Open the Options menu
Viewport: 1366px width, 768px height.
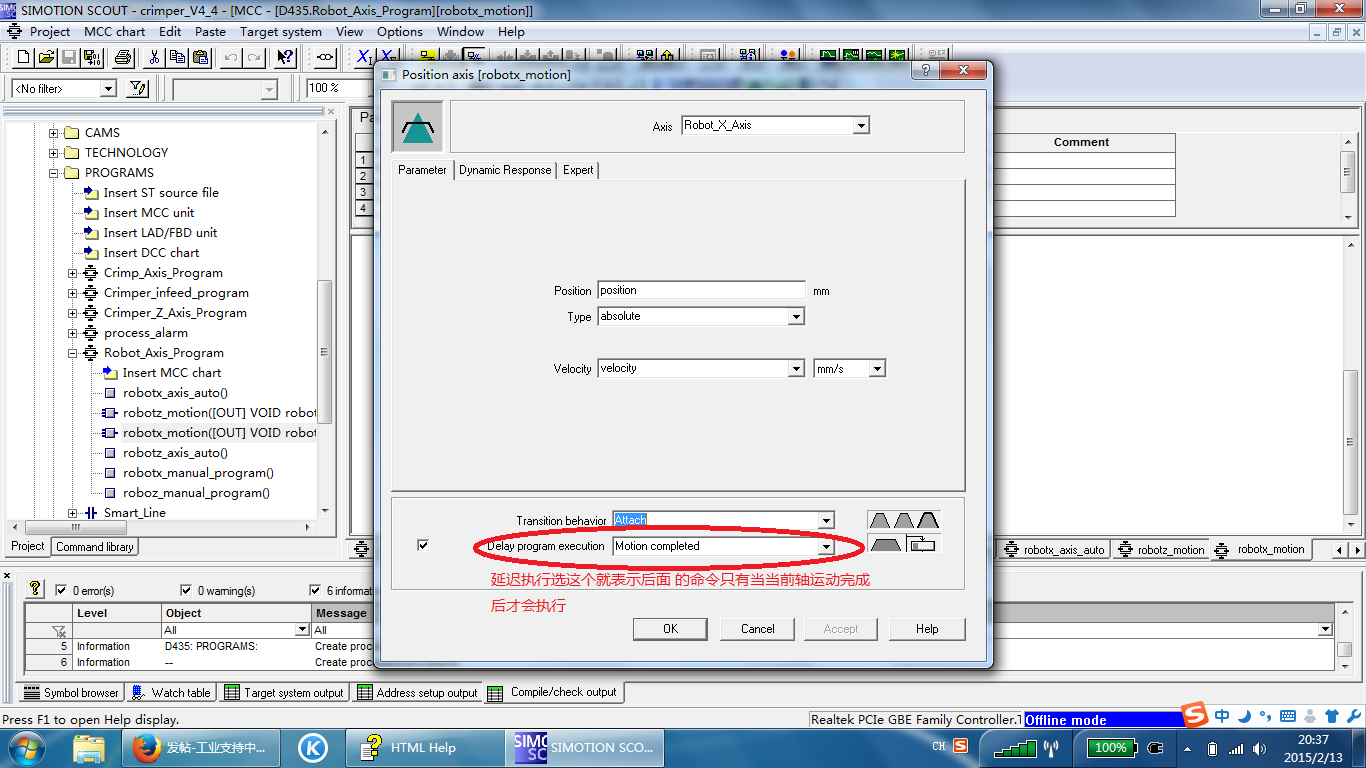click(x=400, y=32)
